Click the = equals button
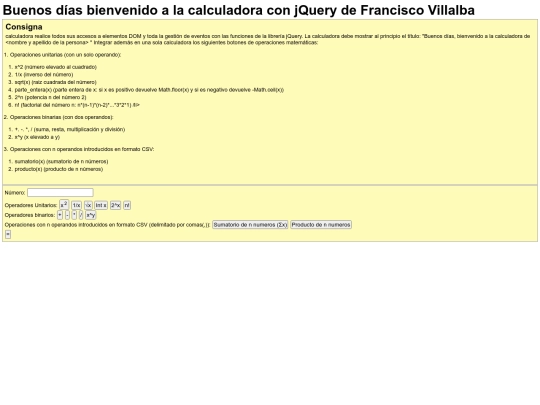 tap(8, 235)
